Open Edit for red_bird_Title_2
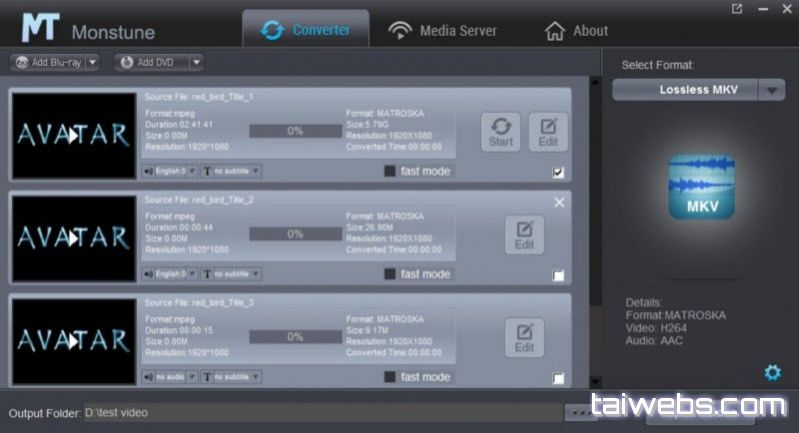 pyautogui.click(x=524, y=234)
